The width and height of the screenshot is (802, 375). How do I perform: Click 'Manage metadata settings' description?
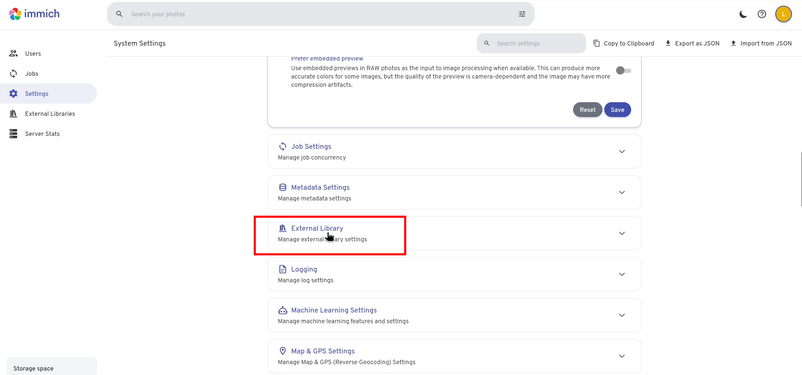pos(314,198)
